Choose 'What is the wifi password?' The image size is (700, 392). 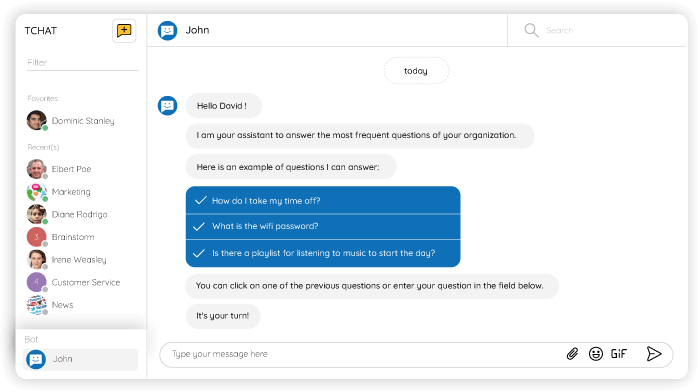tap(323, 226)
